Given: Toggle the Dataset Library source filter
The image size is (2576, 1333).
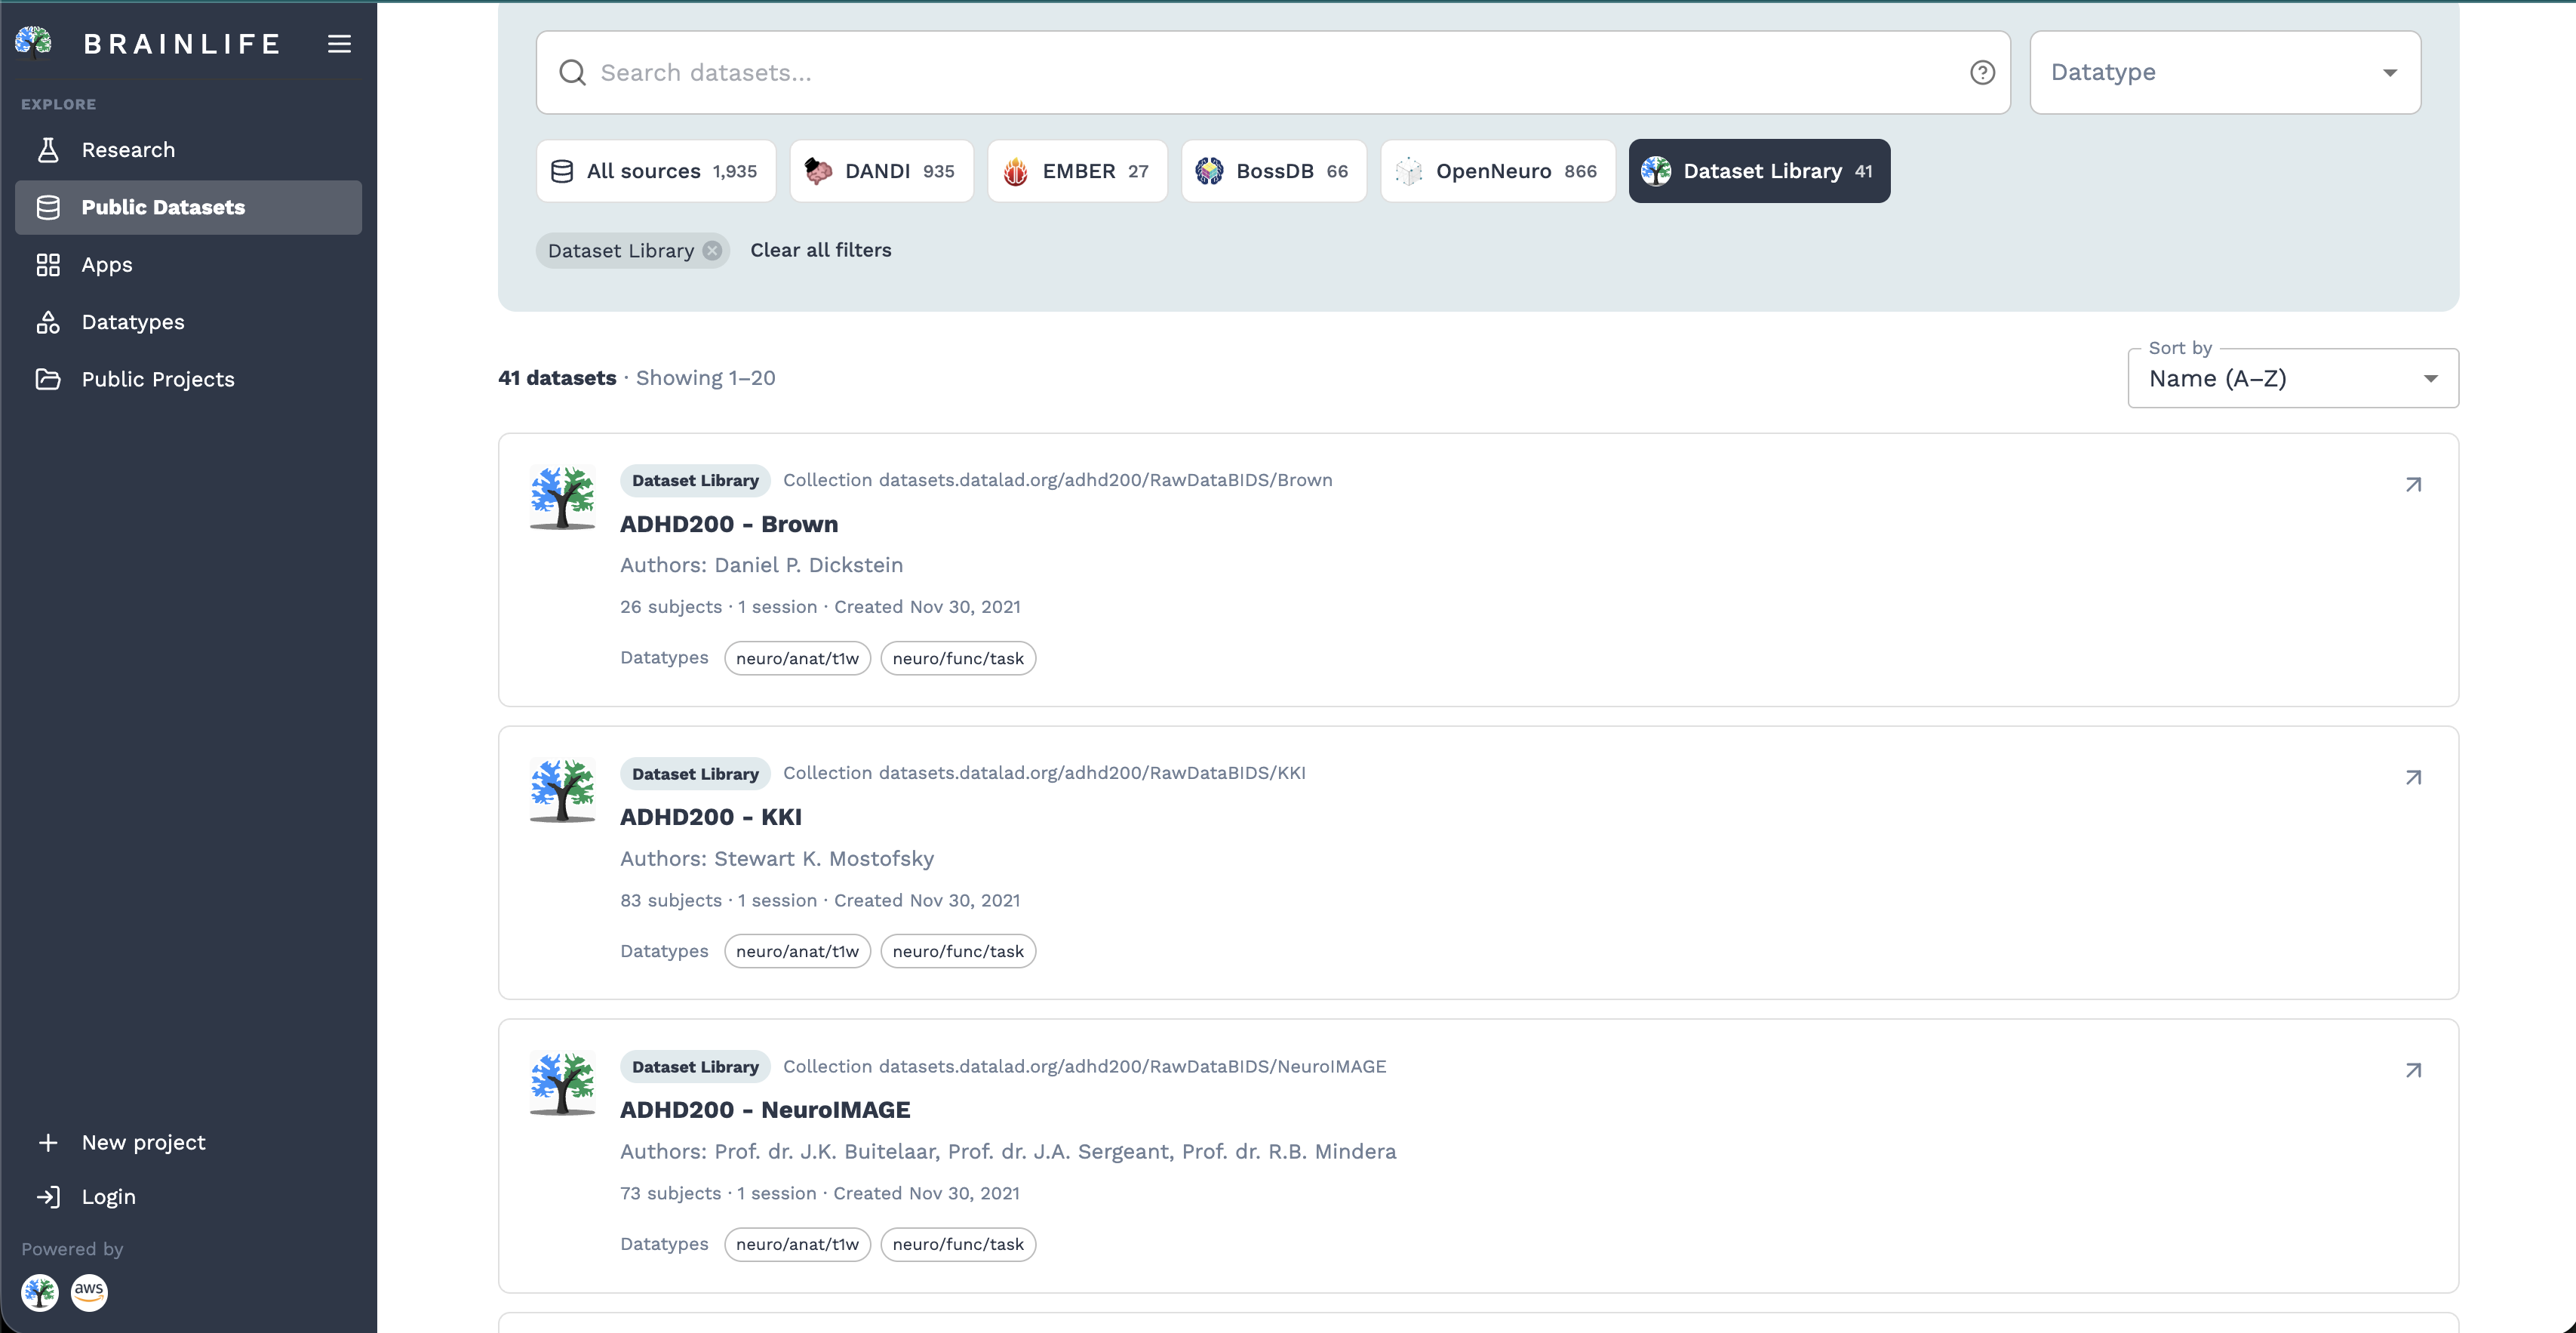Looking at the screenshot, I should tap(1759, 171).
